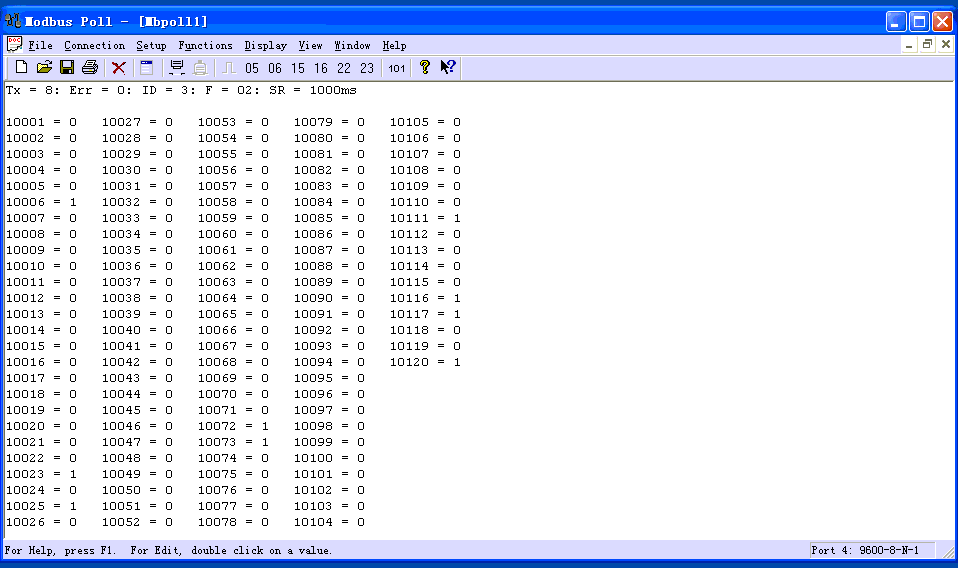Viewport: 958px width, 568px height.
Task: Click the Print icon in toolbar
Action: coord(90,68)
